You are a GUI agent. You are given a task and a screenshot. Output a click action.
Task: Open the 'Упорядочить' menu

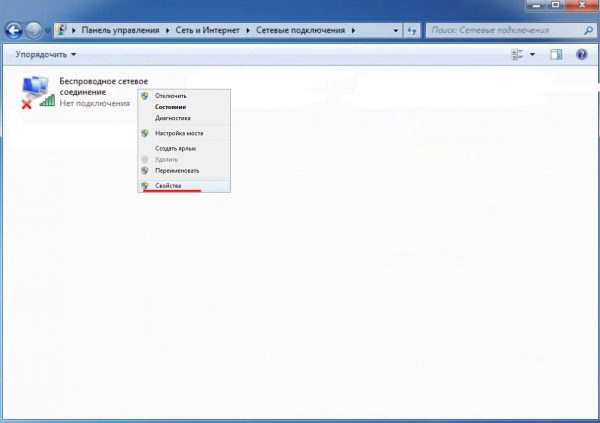(46, 54)
